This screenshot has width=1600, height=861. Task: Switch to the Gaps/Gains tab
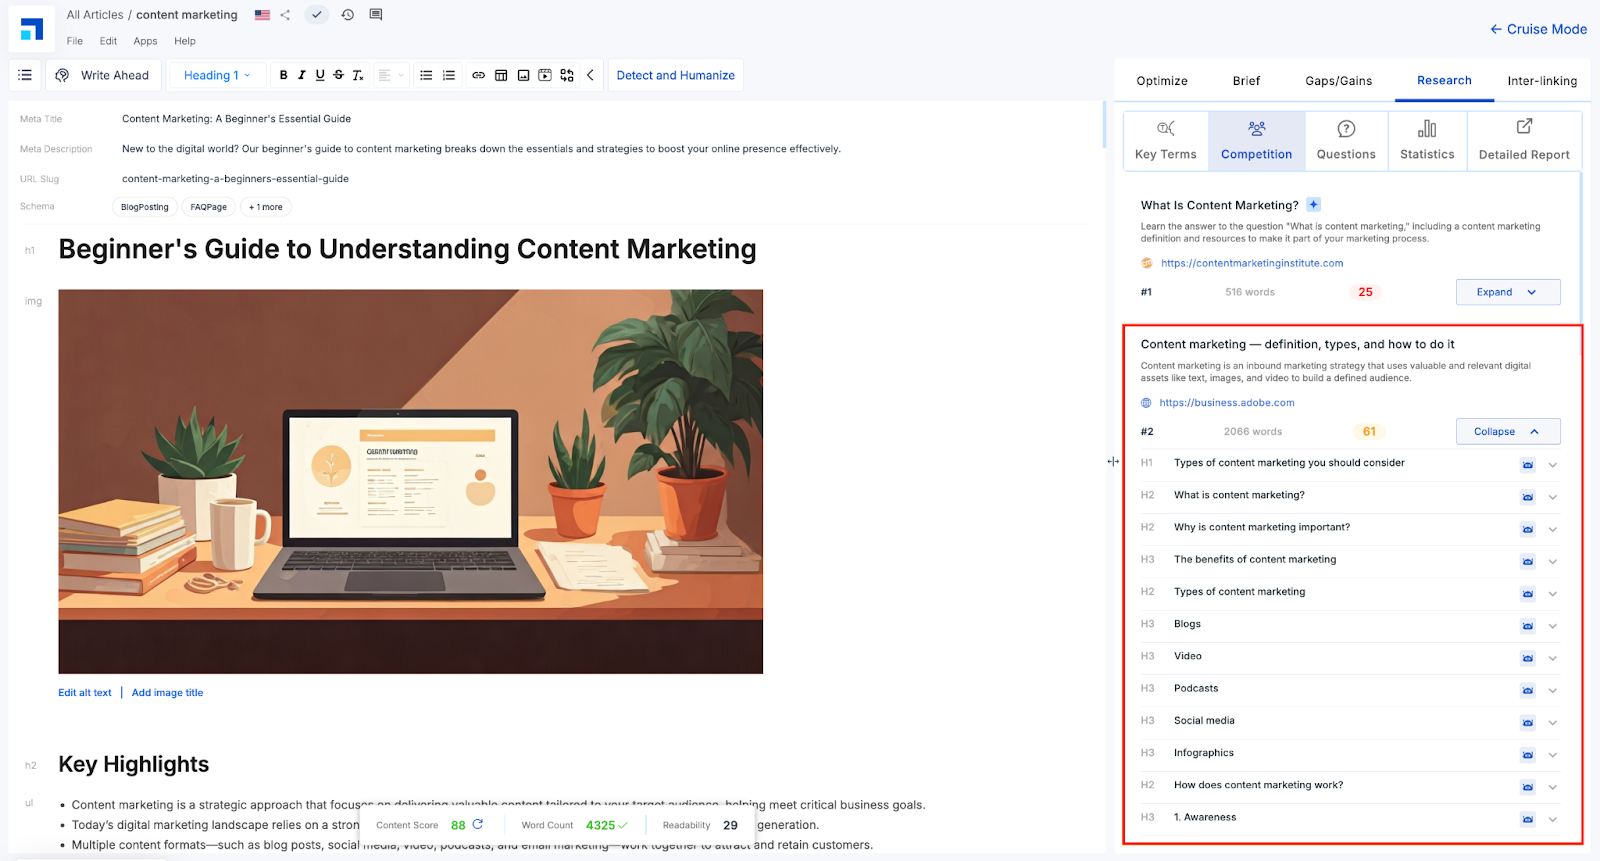point(1338,81)
